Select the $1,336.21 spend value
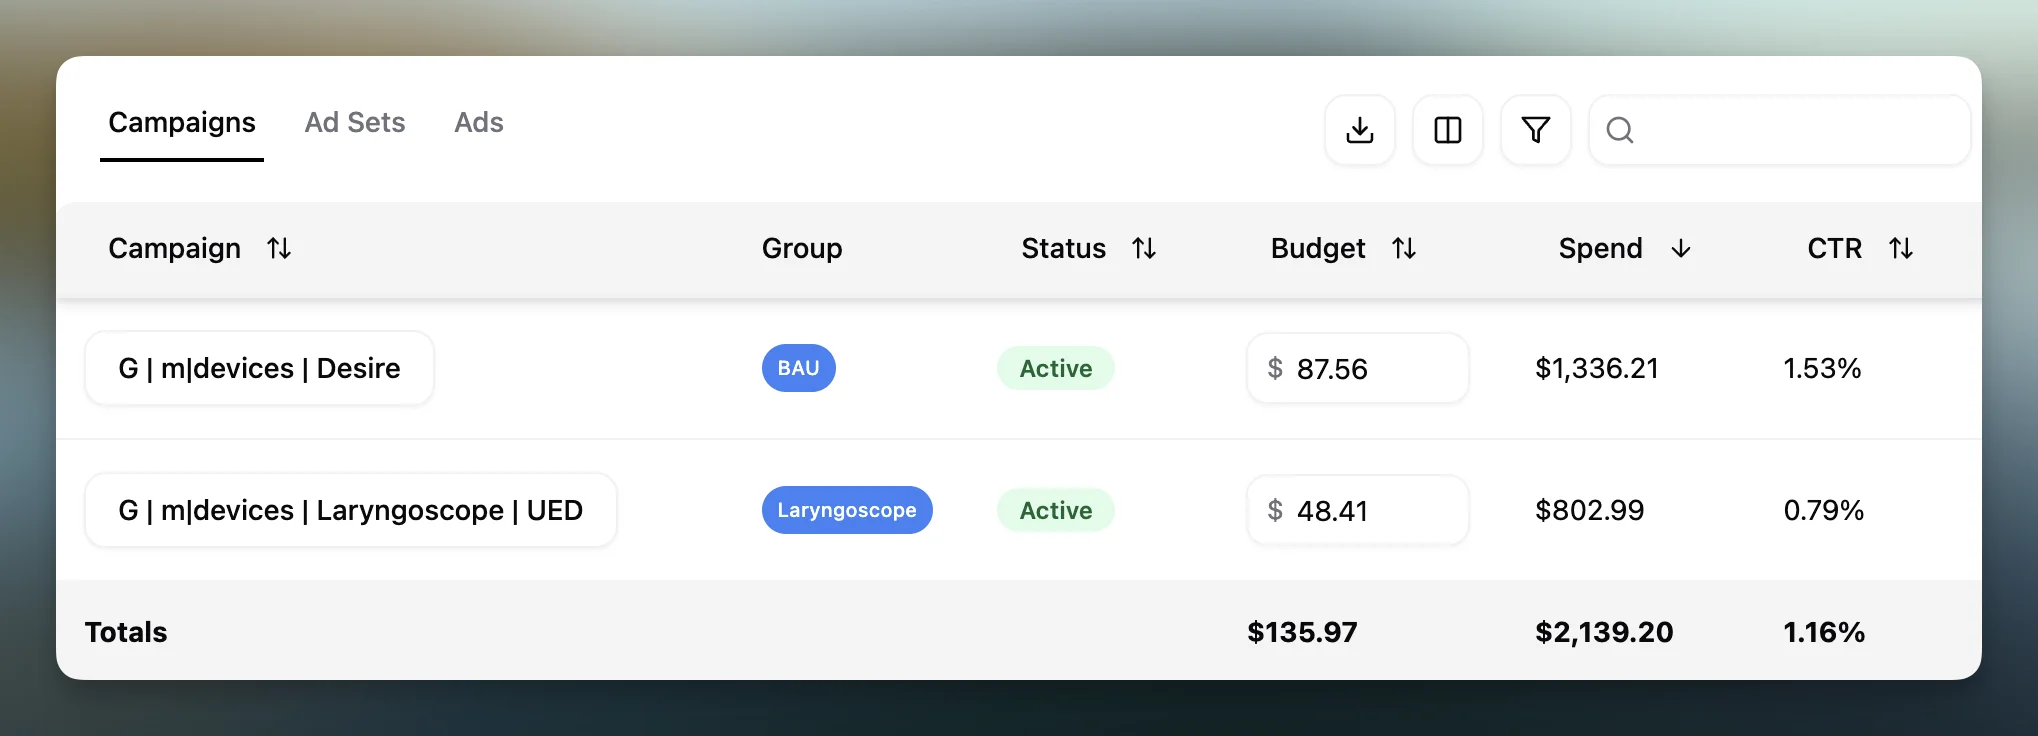The height and width of the screenshot is (736, 2038). pos(1597,368)
